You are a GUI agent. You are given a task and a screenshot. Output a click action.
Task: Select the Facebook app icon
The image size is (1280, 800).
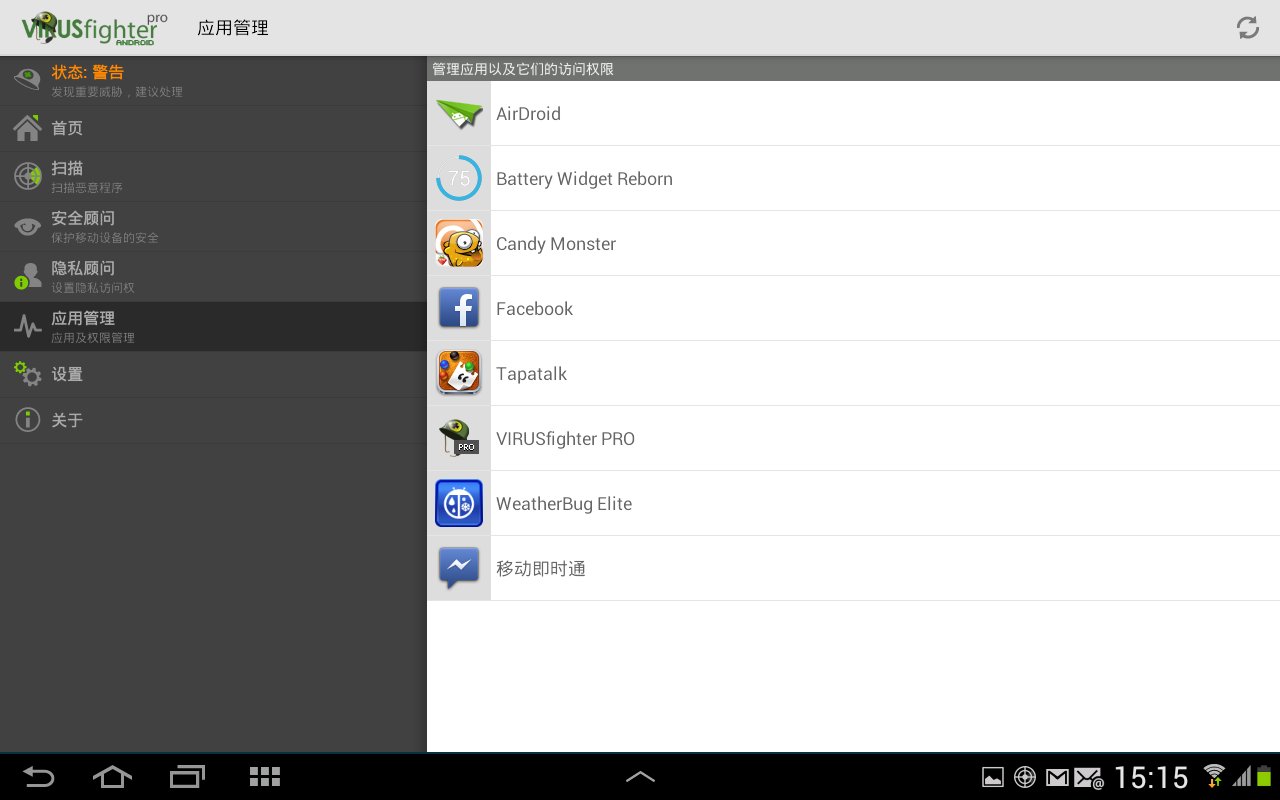(x=459, y=308)
